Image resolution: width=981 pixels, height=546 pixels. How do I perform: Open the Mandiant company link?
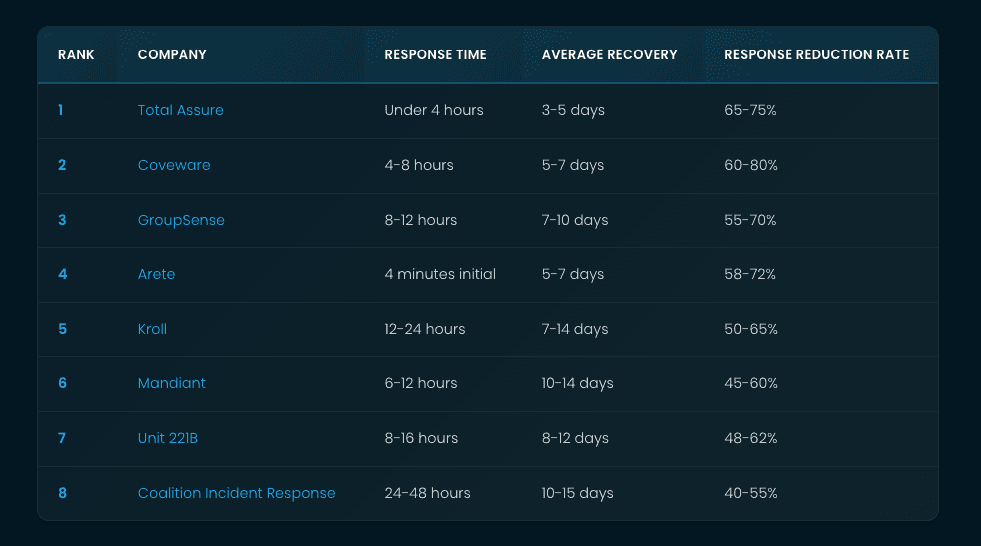click(x=171, y=383)
